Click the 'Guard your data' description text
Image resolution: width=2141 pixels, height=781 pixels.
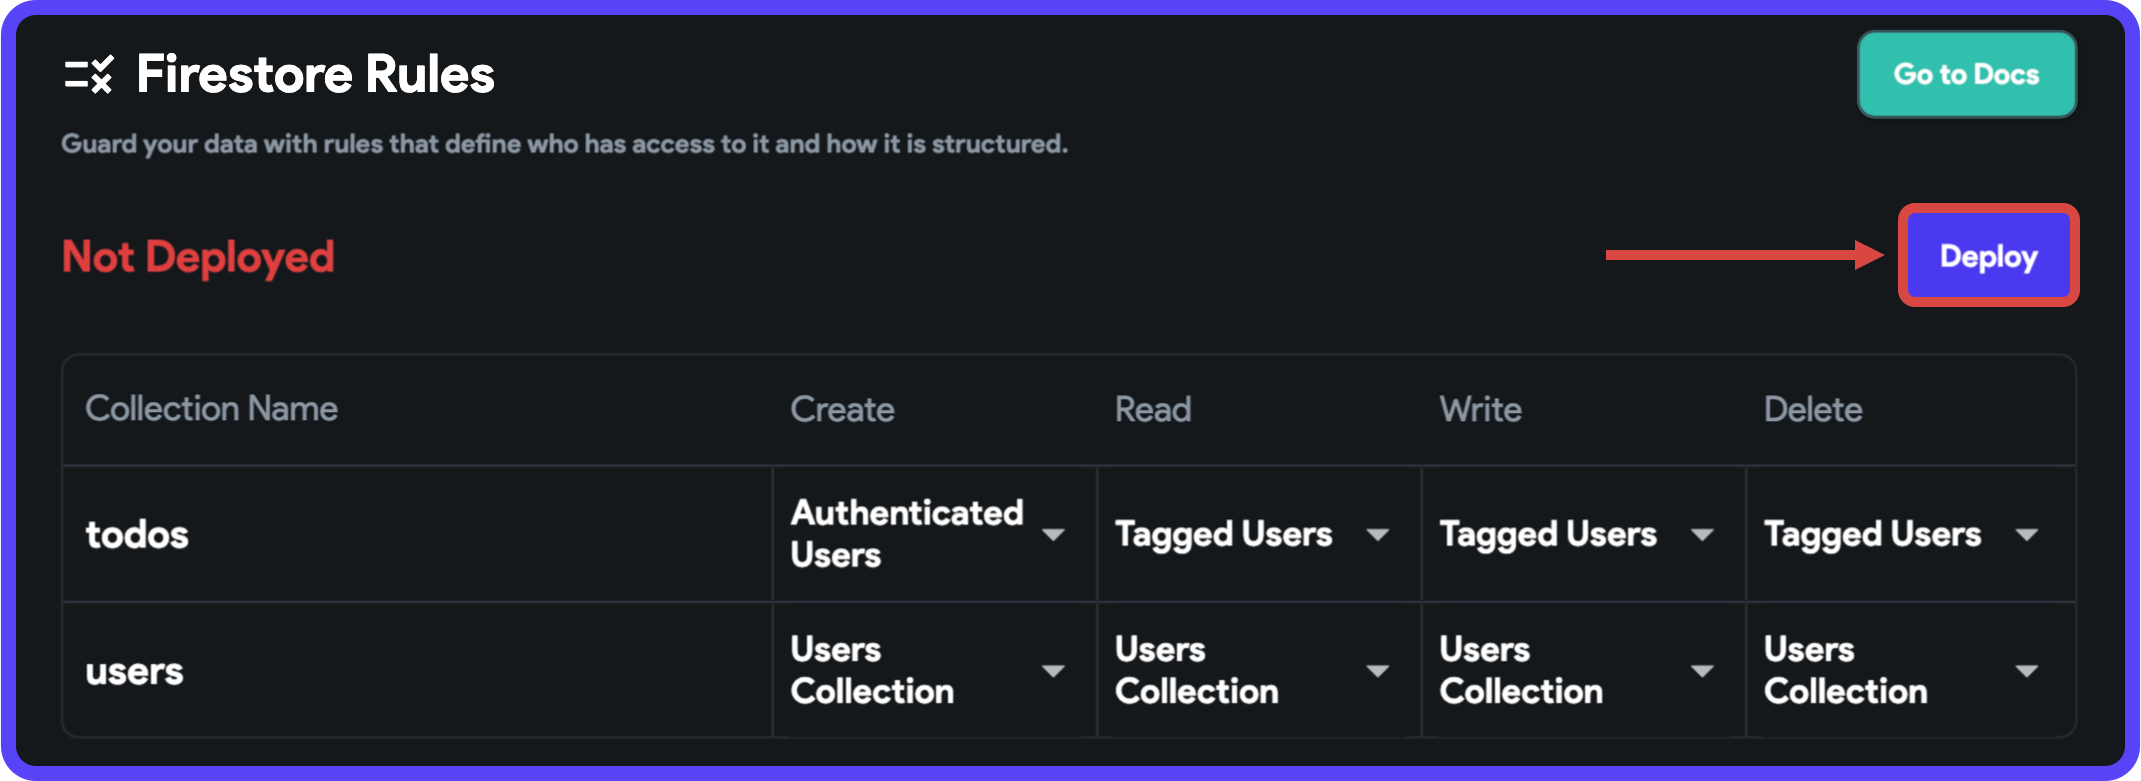pos(564,144)
